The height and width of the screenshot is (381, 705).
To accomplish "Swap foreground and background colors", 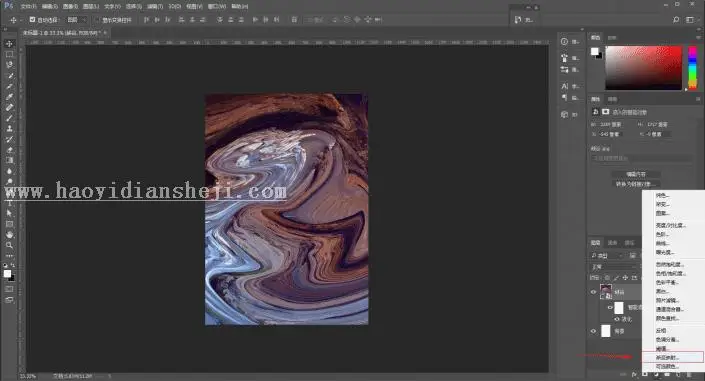I will coord(13,265).
